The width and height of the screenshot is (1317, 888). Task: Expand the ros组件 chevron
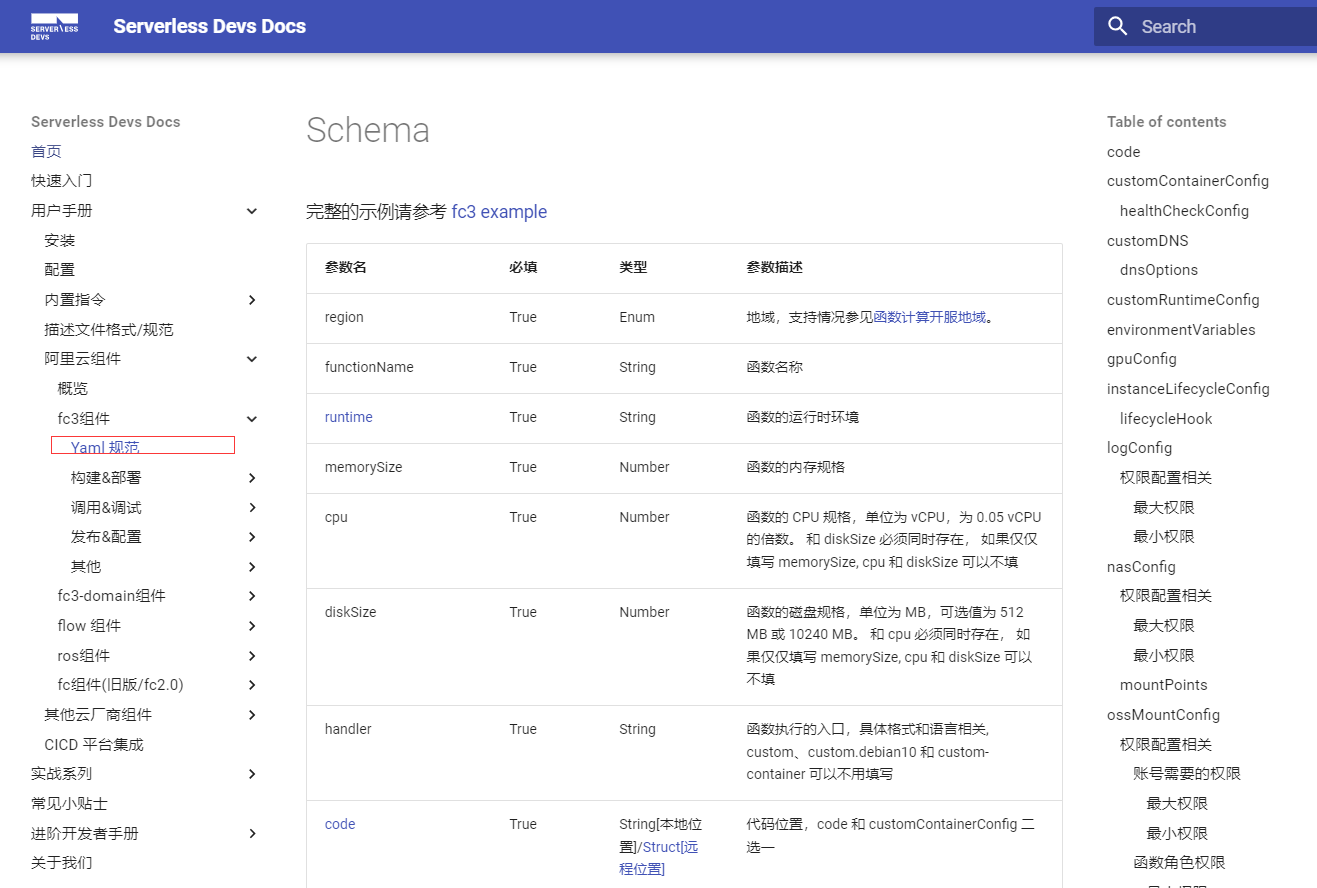click(x=252, y=656)
